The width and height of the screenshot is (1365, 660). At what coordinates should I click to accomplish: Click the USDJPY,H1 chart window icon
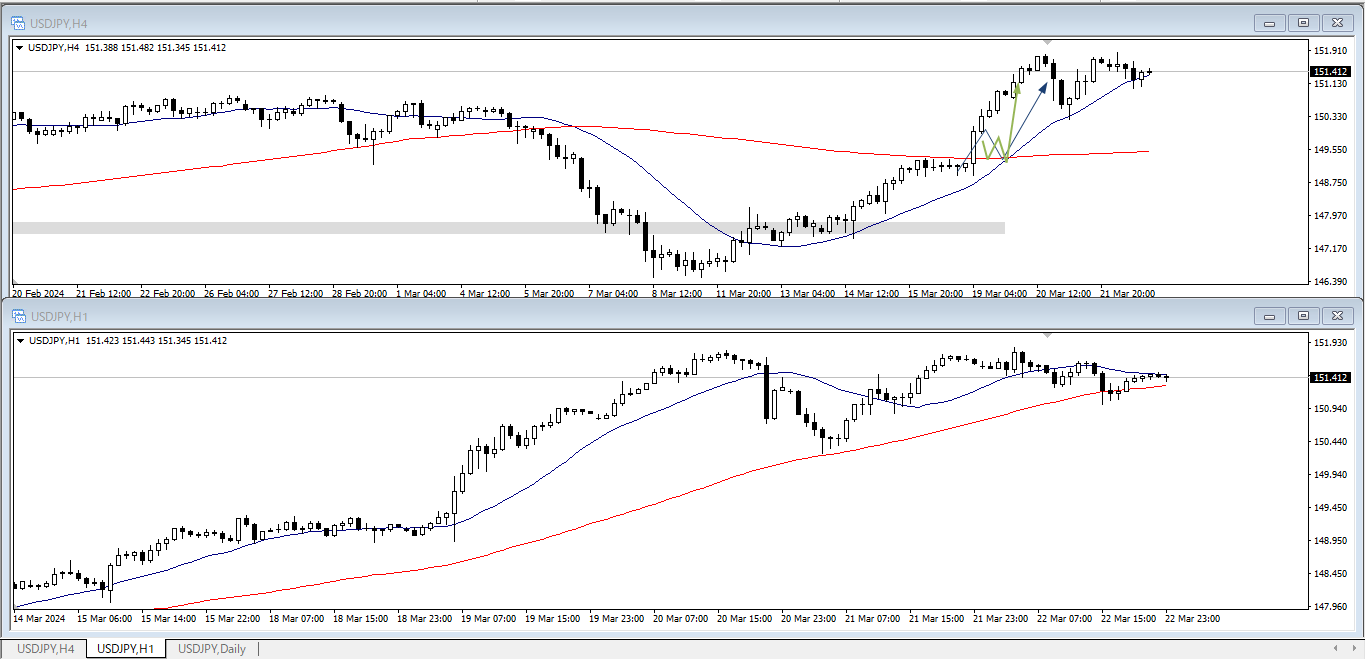pos(18,316)
